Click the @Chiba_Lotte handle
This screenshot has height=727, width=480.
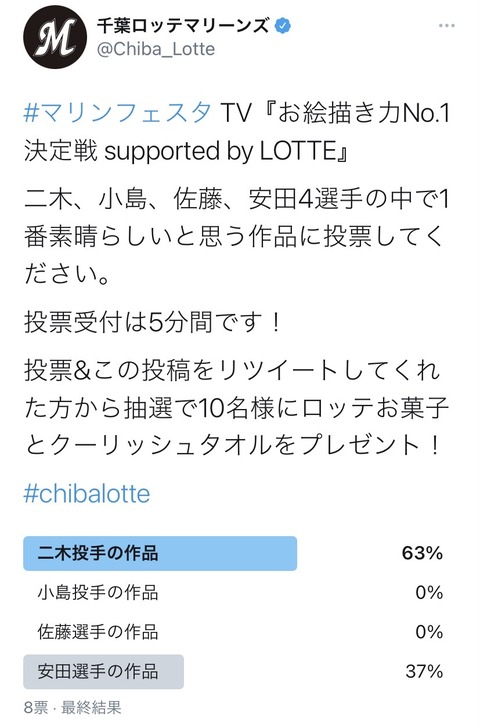[156, 49]
